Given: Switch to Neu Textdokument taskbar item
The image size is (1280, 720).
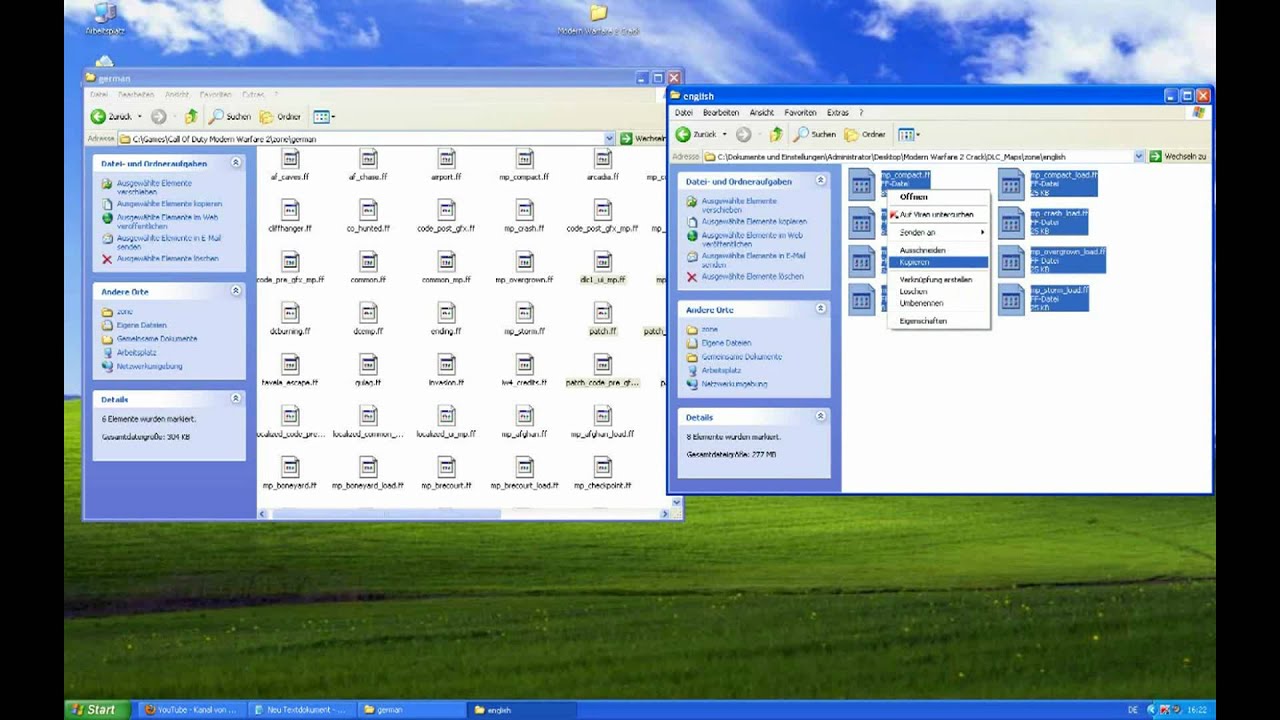Looking at the screenshot, I should coord(299,710).
